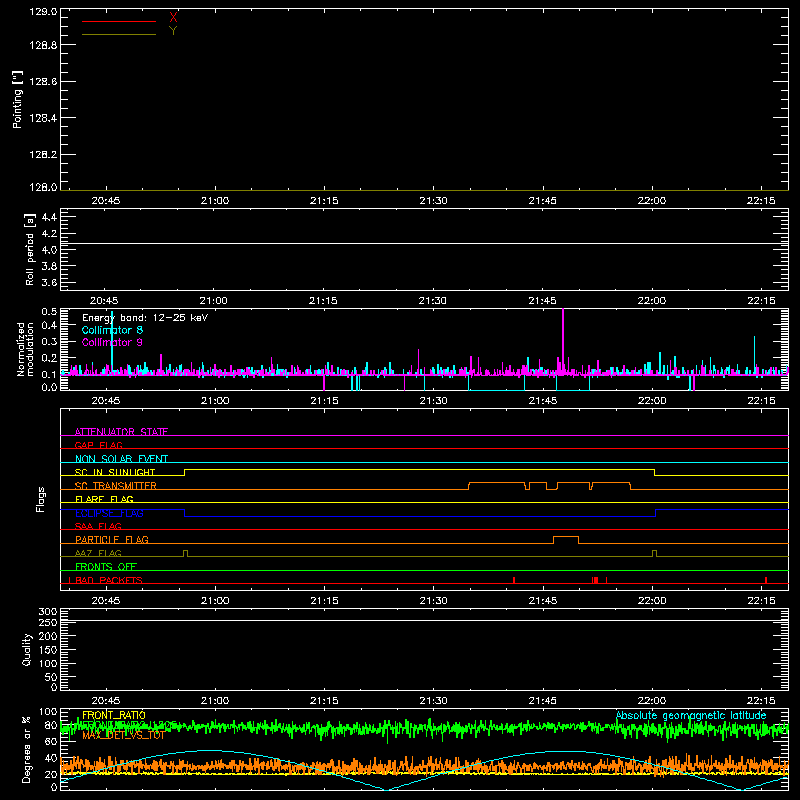
Task: Click the red X legend label
Action: coord(173,18)
